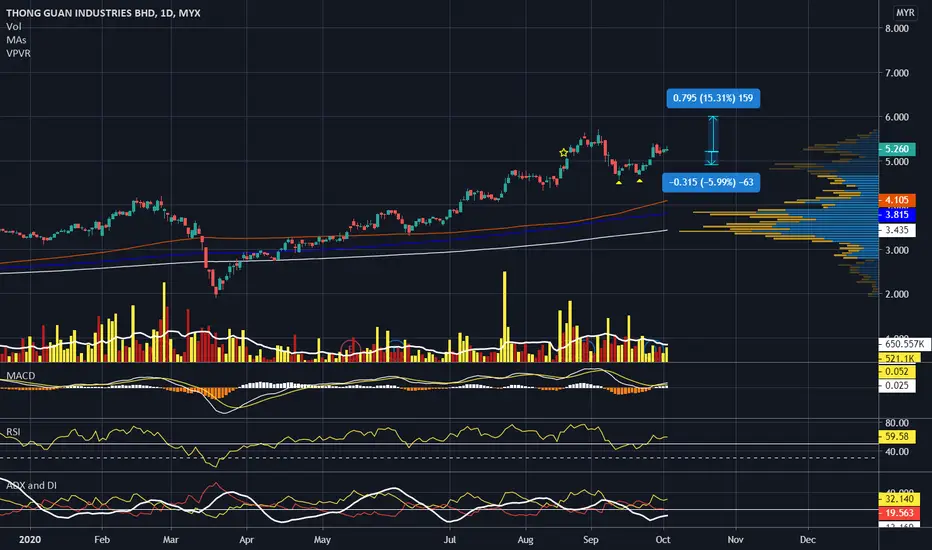Click the 7.000 price axis label
Image resolution: width=932 pixels, height=550 pixels.
pos(897,73)
